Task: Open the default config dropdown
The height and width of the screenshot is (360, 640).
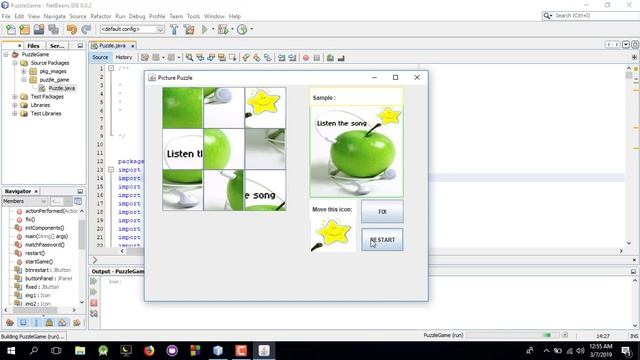Action: point(132,29)
